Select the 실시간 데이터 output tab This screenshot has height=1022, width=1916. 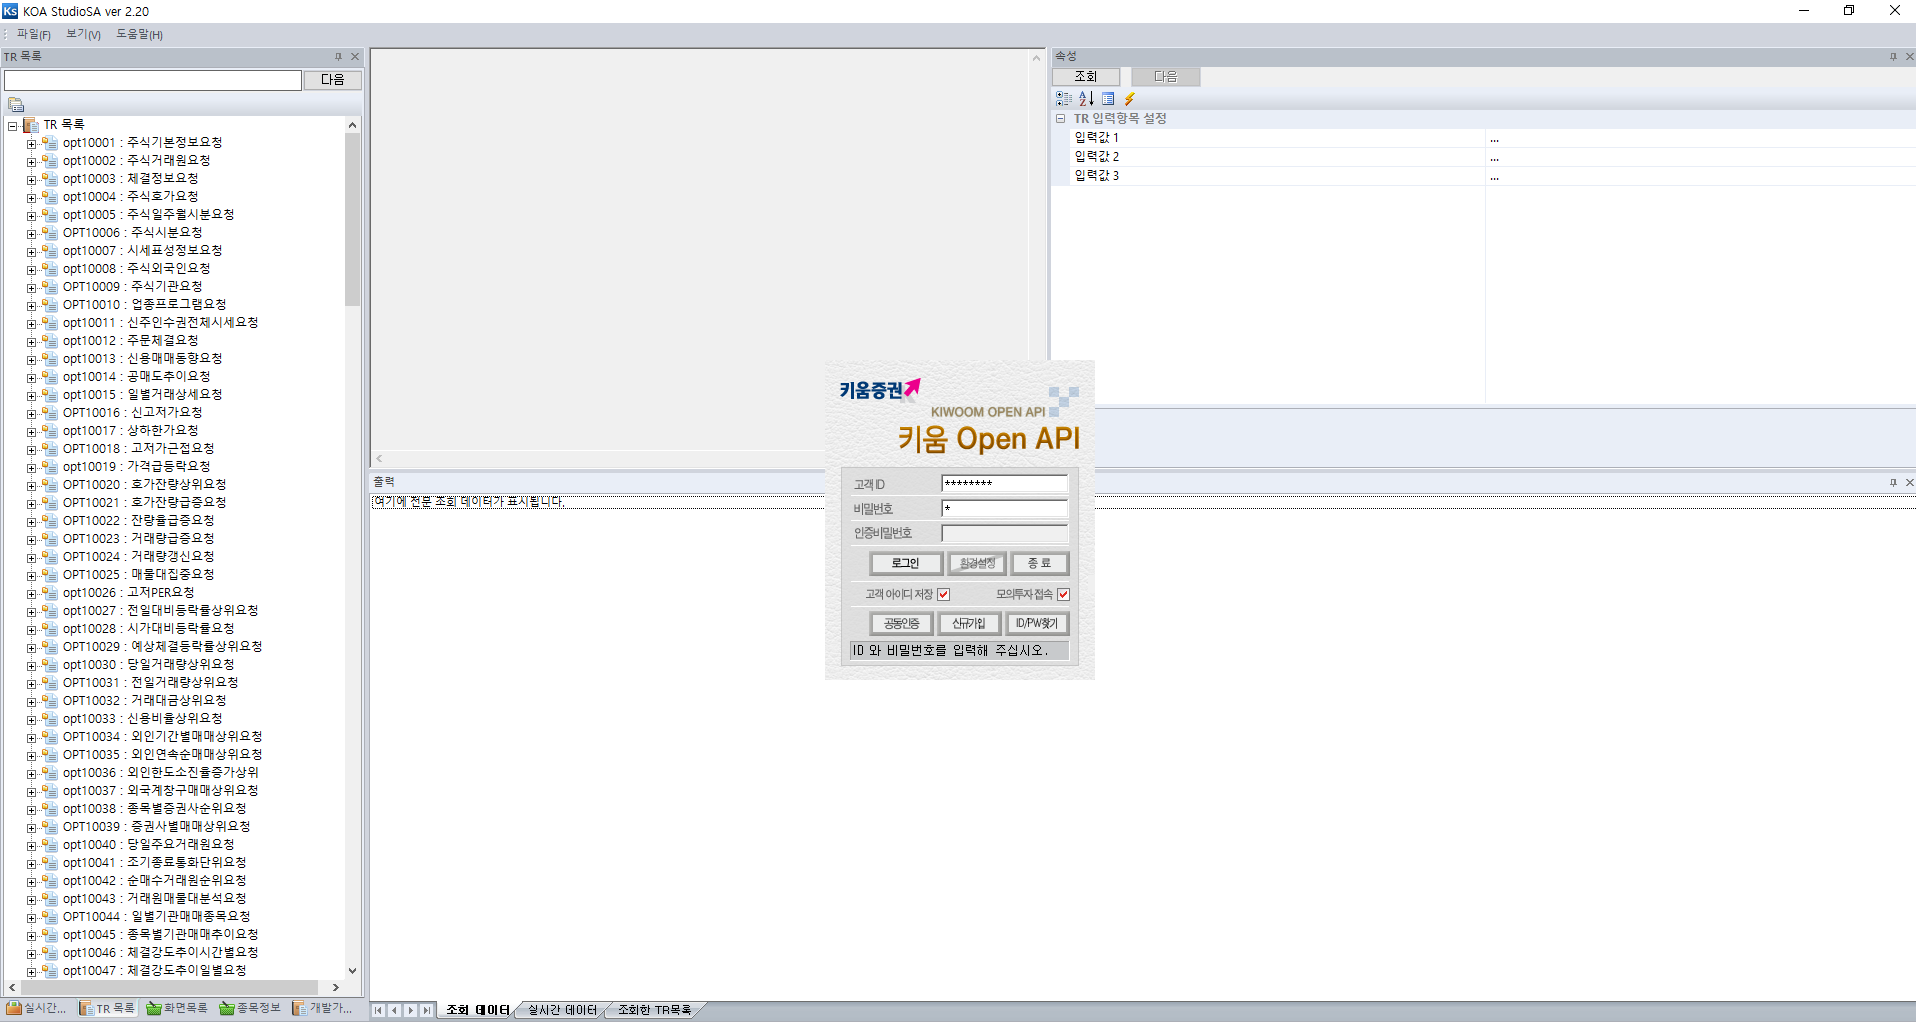(x=562, y=1010)
